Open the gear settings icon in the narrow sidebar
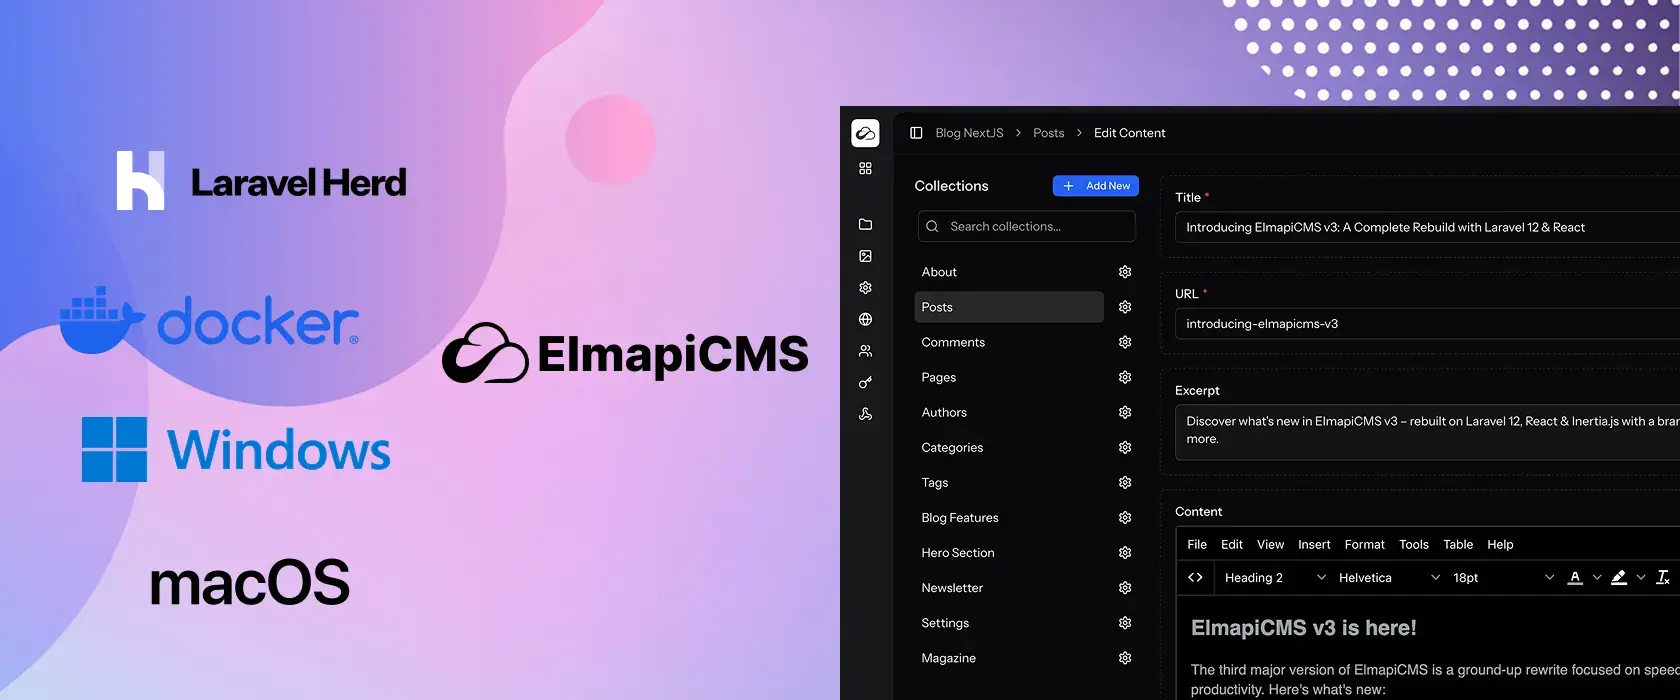The width and height of the screenshot is (1680, 700). (865, 287)
